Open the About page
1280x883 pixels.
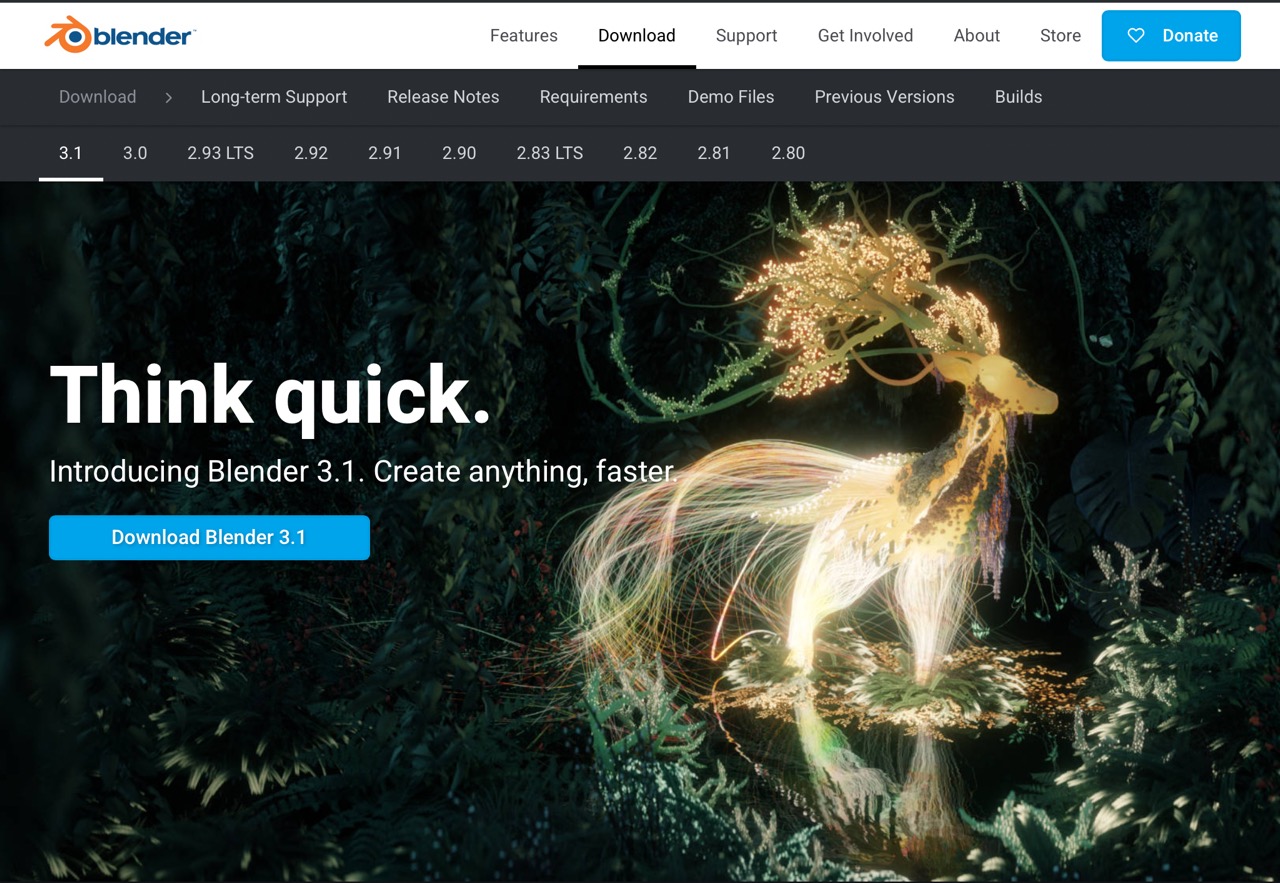977,35
